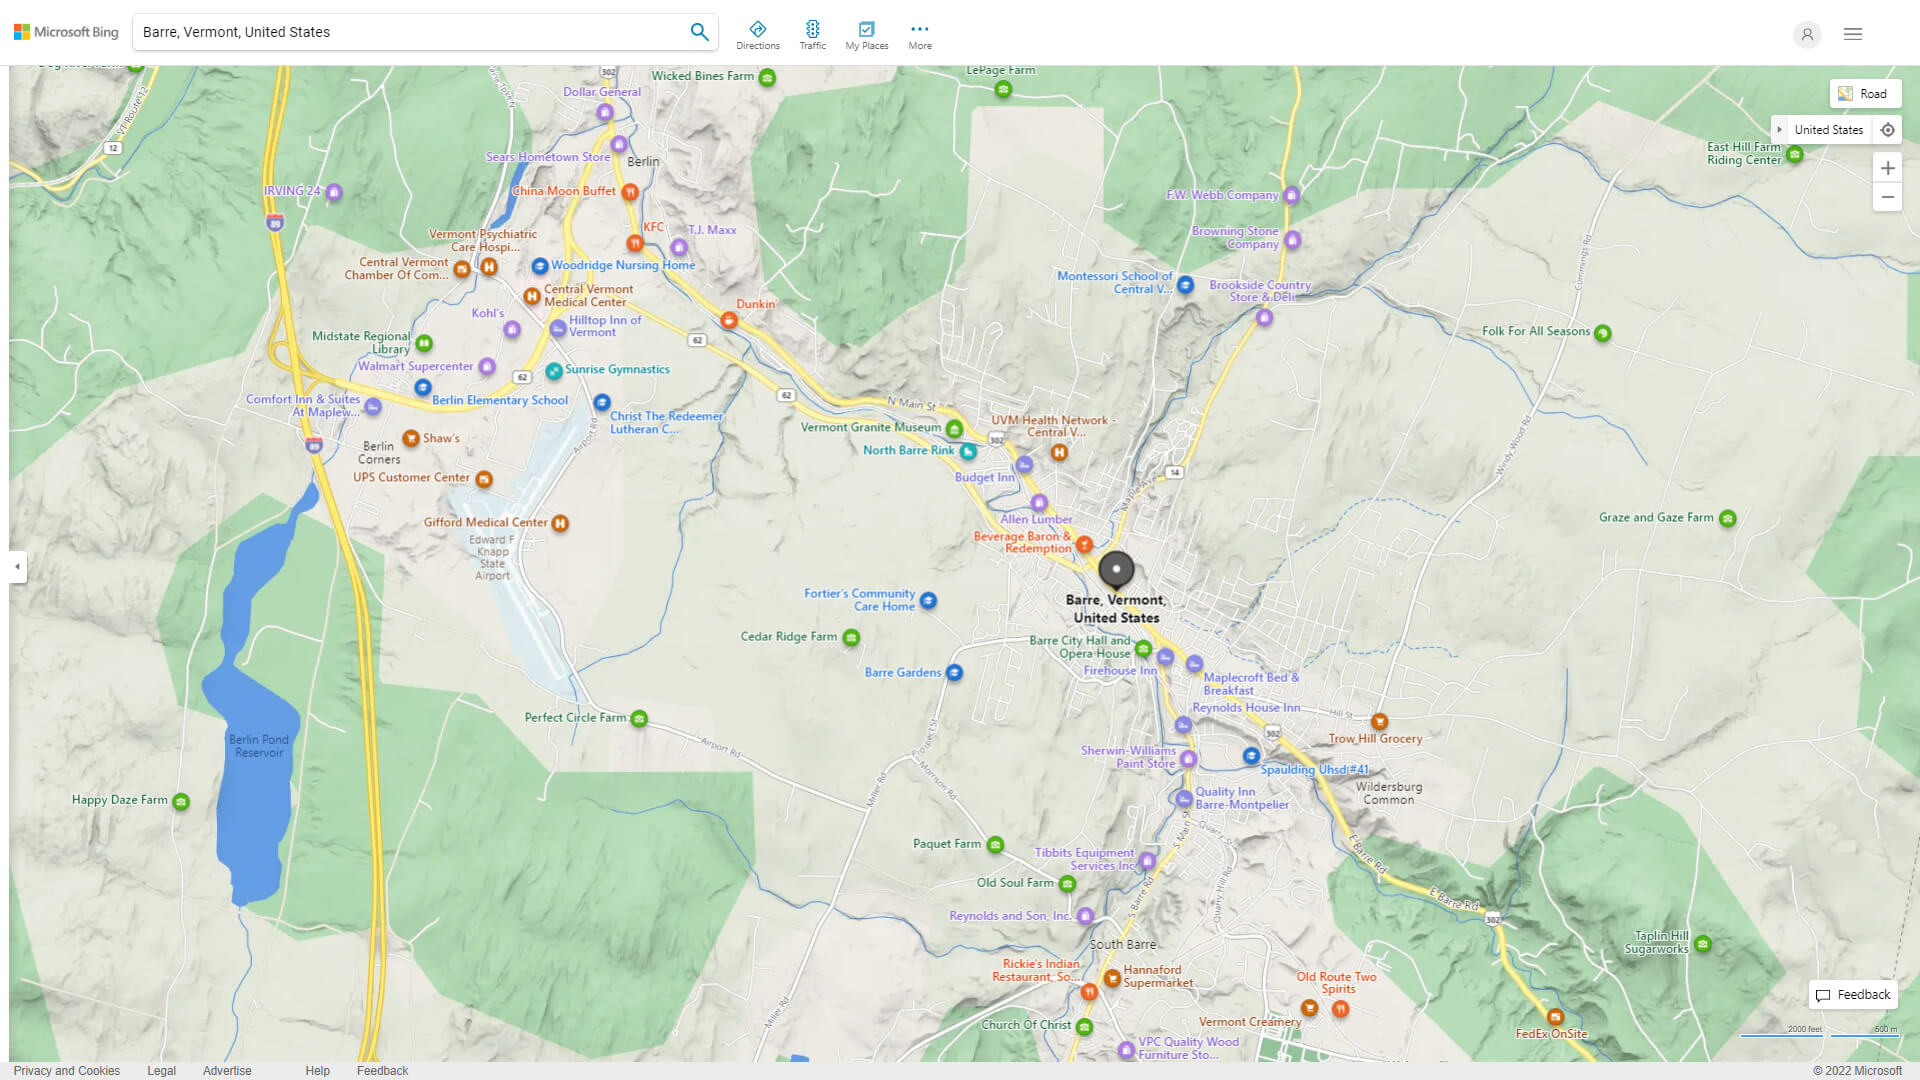Viewport: 1920px width, 1080px height.
Task: Click the locate-me icon beside United States
Action: (x=1888, y=129)
